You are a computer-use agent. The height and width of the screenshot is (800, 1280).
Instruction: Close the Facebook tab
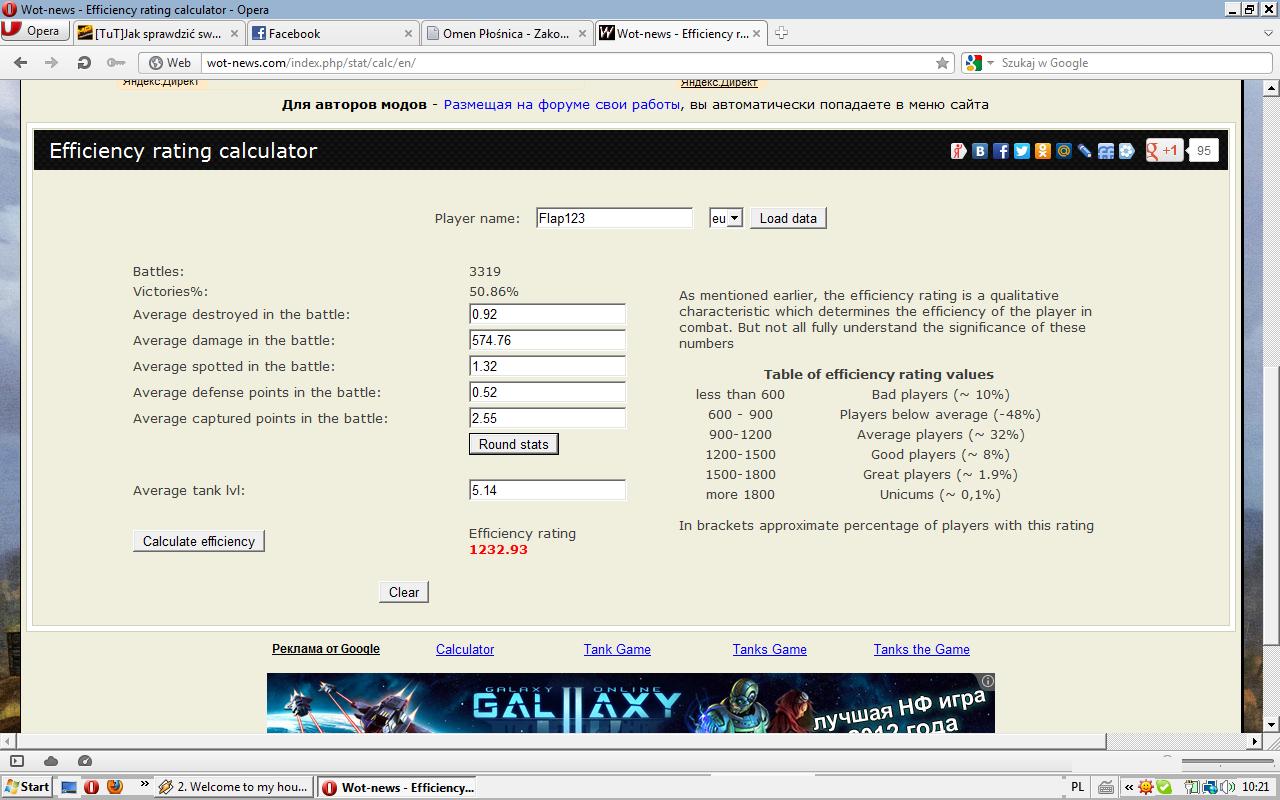pos(410,33)
